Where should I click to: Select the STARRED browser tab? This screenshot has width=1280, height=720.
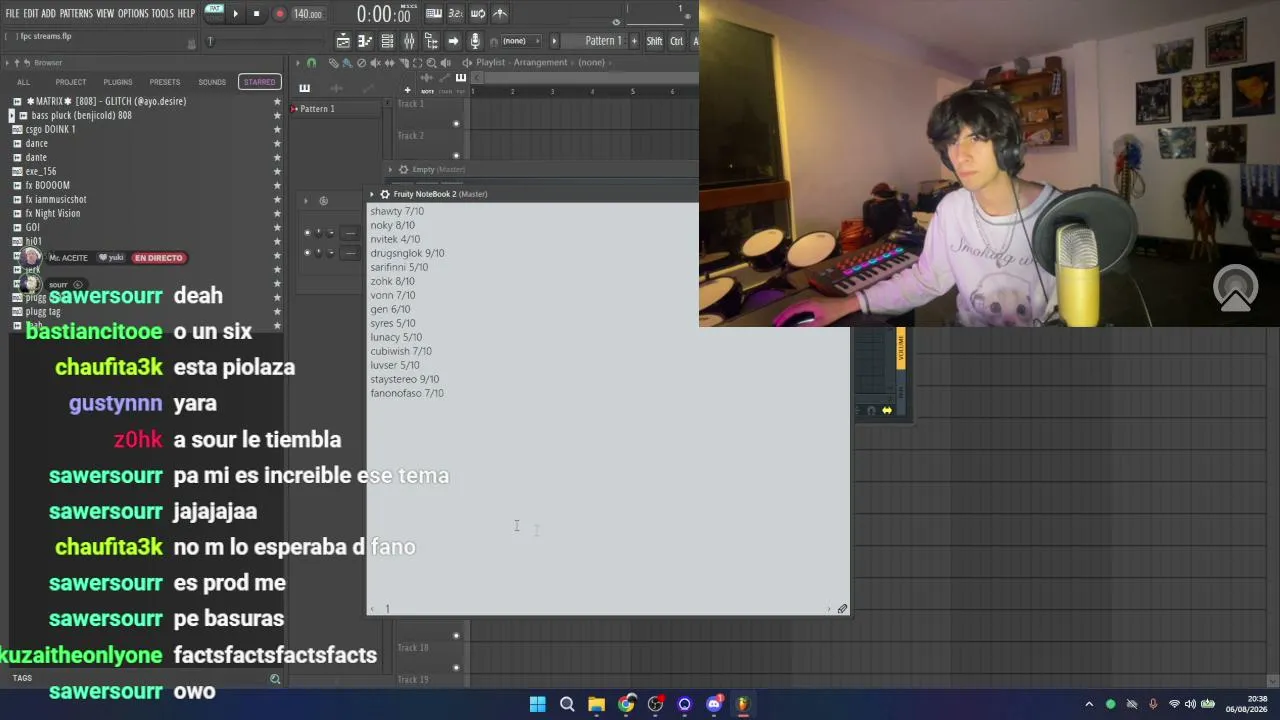(259, 82)
